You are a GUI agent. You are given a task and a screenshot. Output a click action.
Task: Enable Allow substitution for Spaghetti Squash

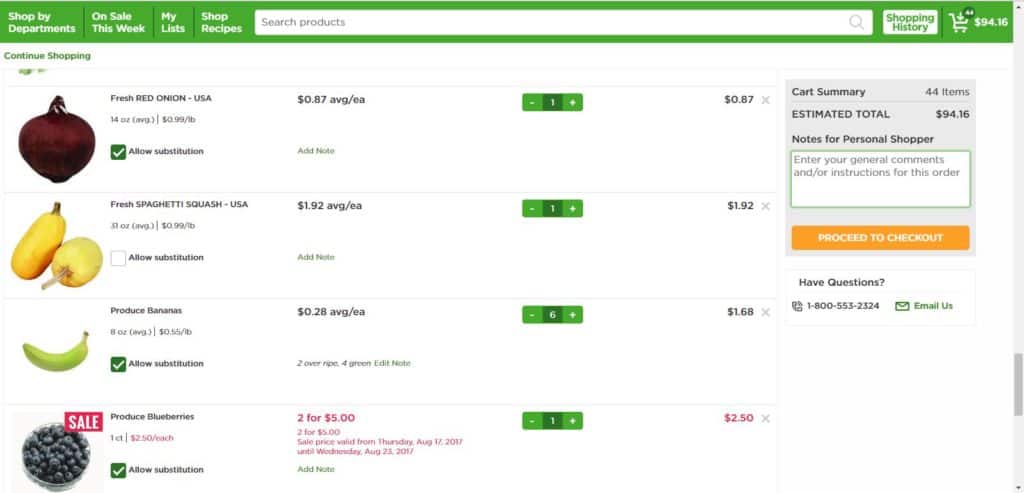point(118,258)
